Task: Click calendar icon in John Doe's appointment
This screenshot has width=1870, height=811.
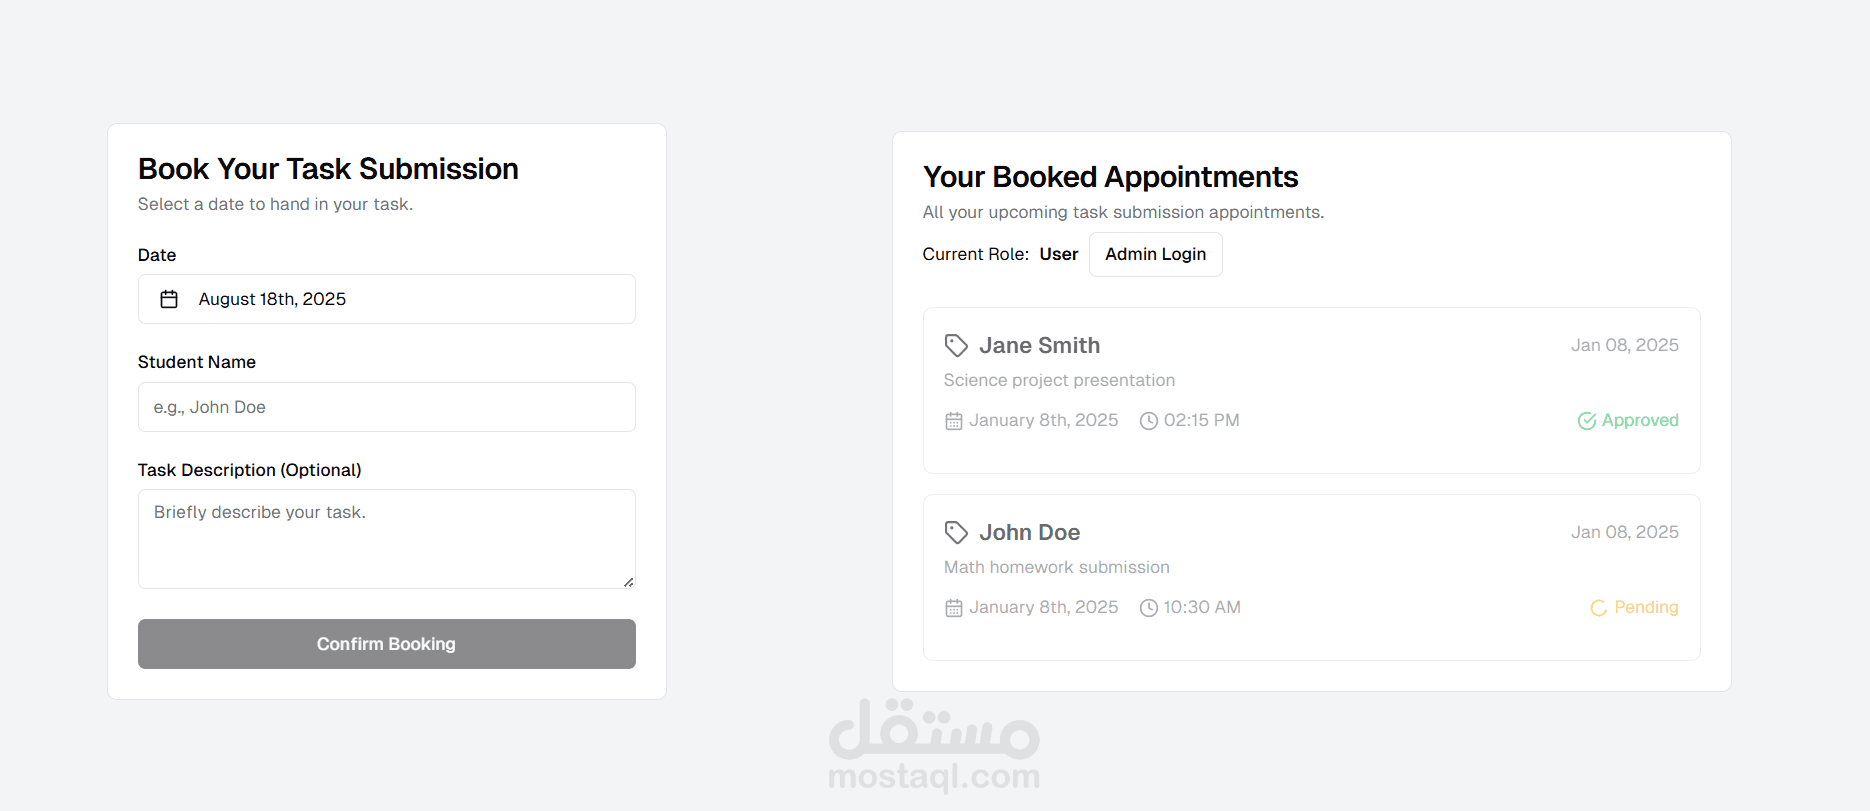Action: 954,608
